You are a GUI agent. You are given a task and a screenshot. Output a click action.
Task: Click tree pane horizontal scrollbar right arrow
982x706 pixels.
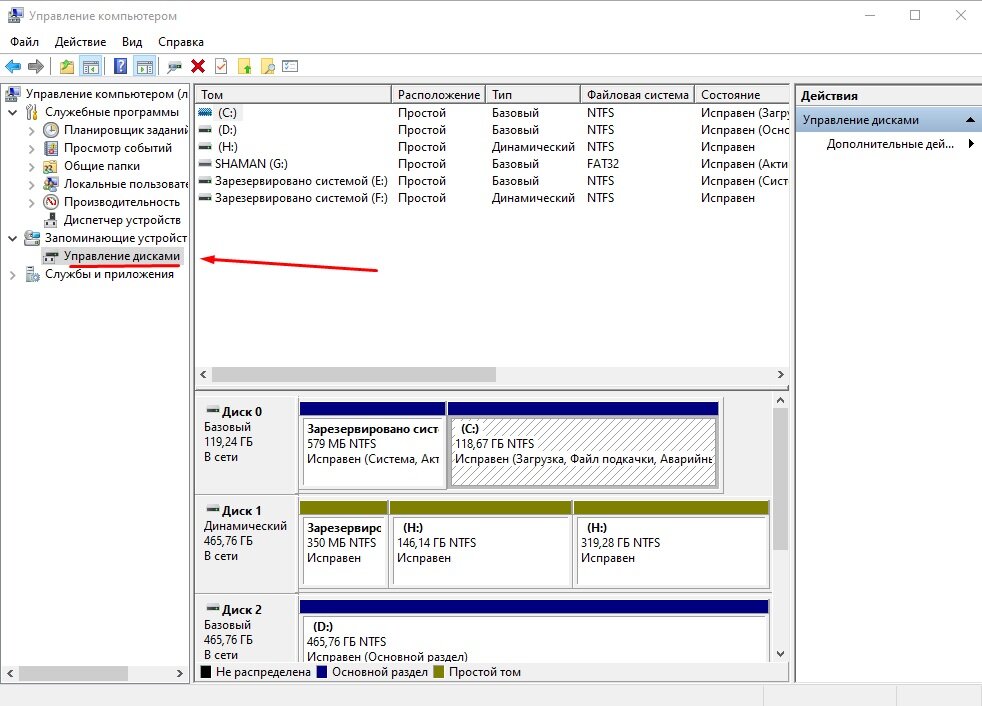pyautogui.click(x=180, y=673)
